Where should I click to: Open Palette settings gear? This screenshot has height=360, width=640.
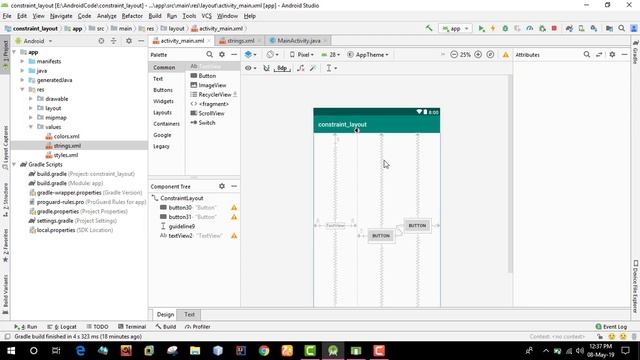coord(222,54)
